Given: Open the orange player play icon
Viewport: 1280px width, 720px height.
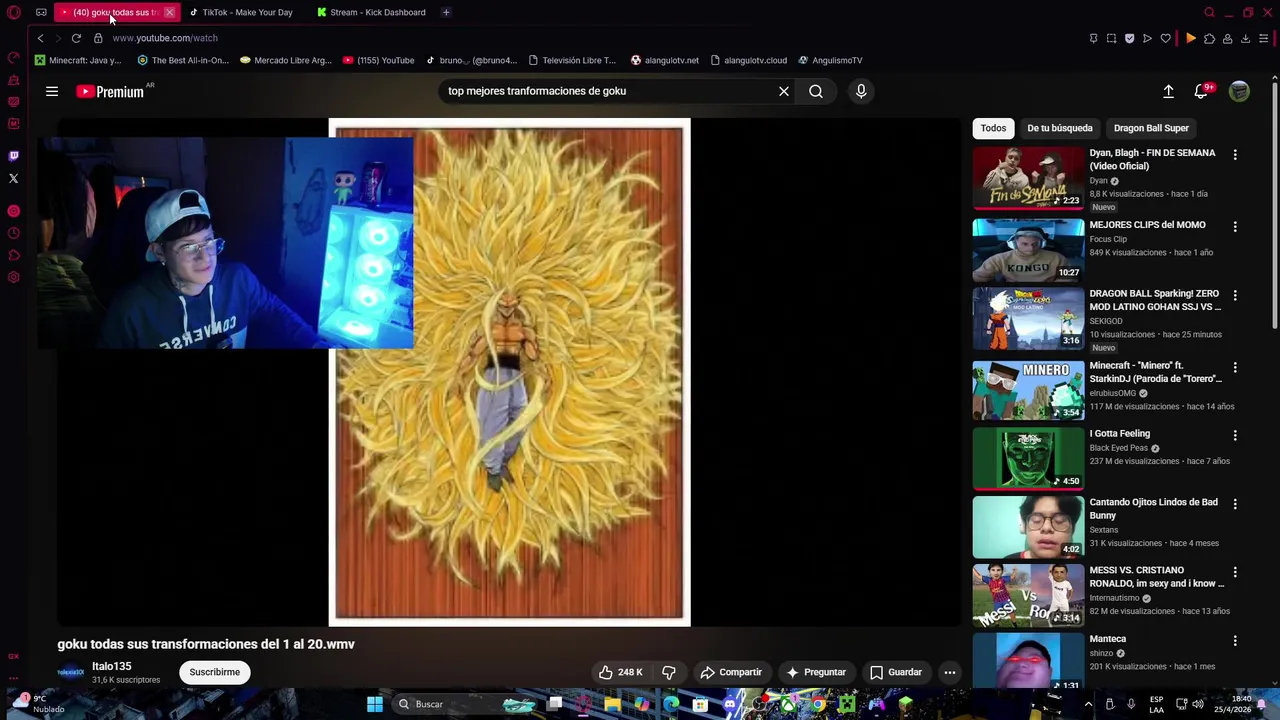Looking at the screenshot, I should click(1190, 38).
